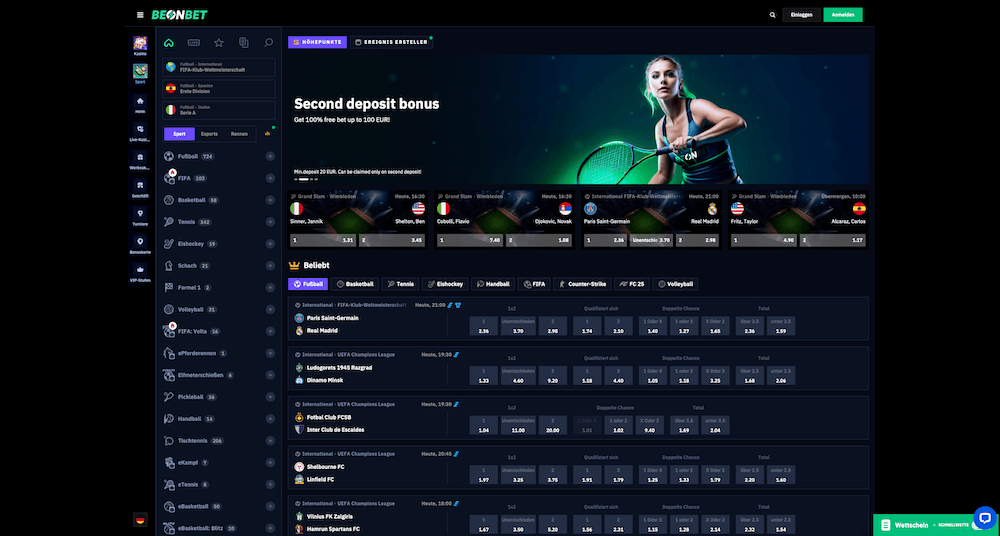Switch to the LIVE events icon
1000x536 pixels.
tap(193, 43)
